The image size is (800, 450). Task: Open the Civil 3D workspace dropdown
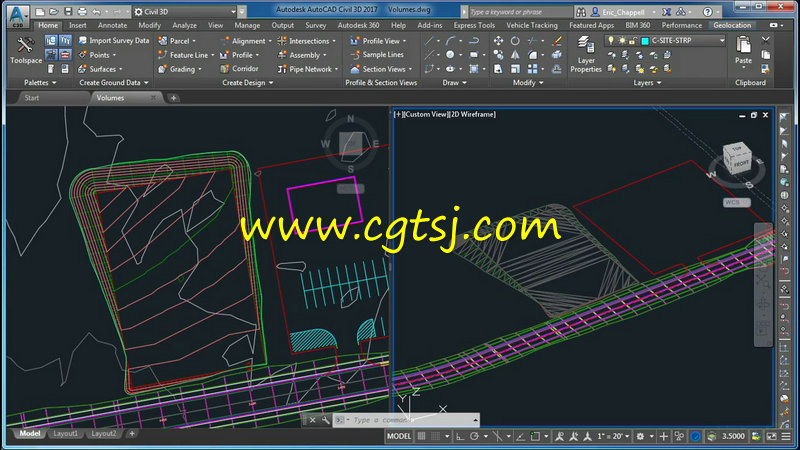pos(185,11)
